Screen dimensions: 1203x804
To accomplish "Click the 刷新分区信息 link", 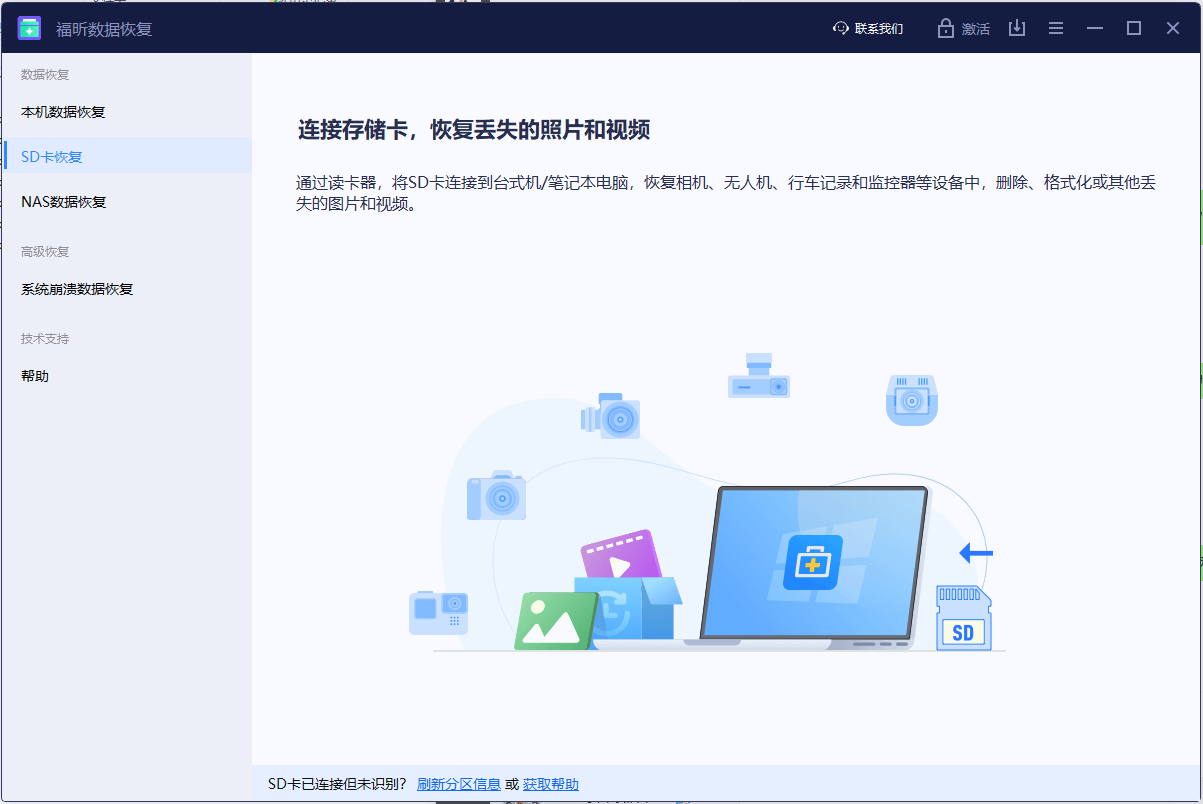I will pos(459,784).
